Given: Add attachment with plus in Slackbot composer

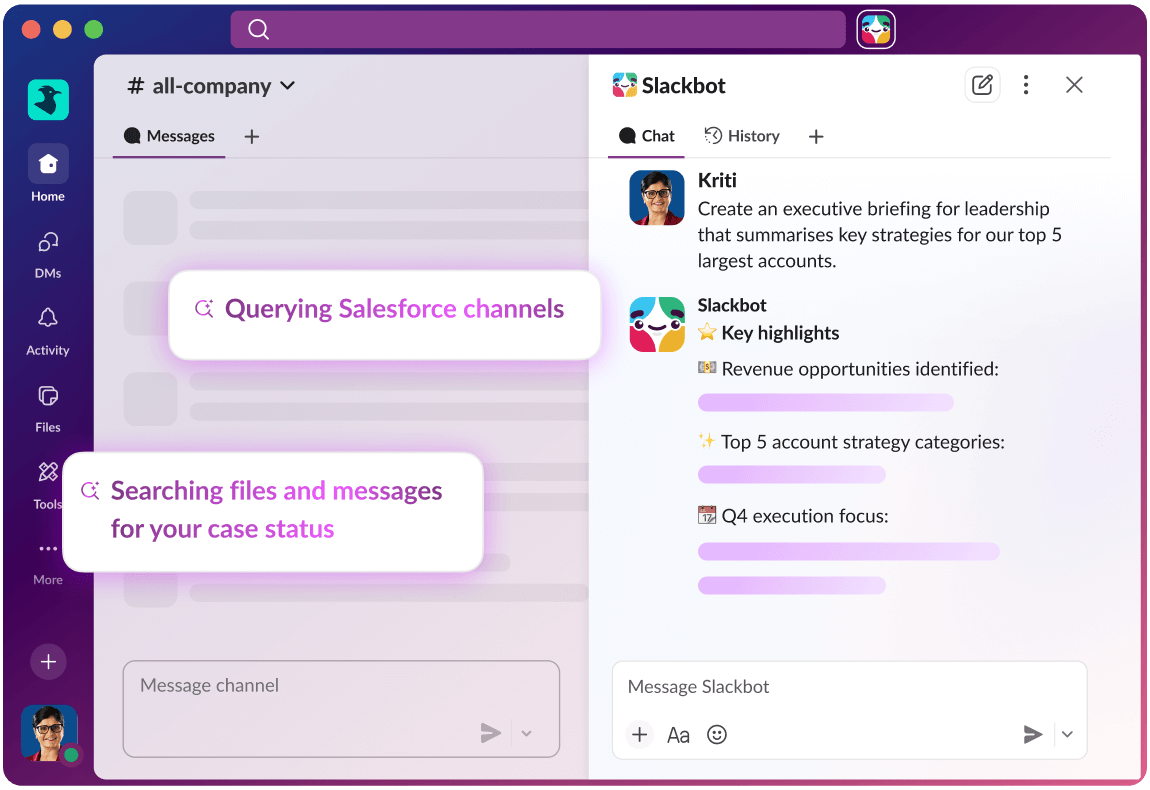Looking at the screenshot, I should (x=639, y=735).
